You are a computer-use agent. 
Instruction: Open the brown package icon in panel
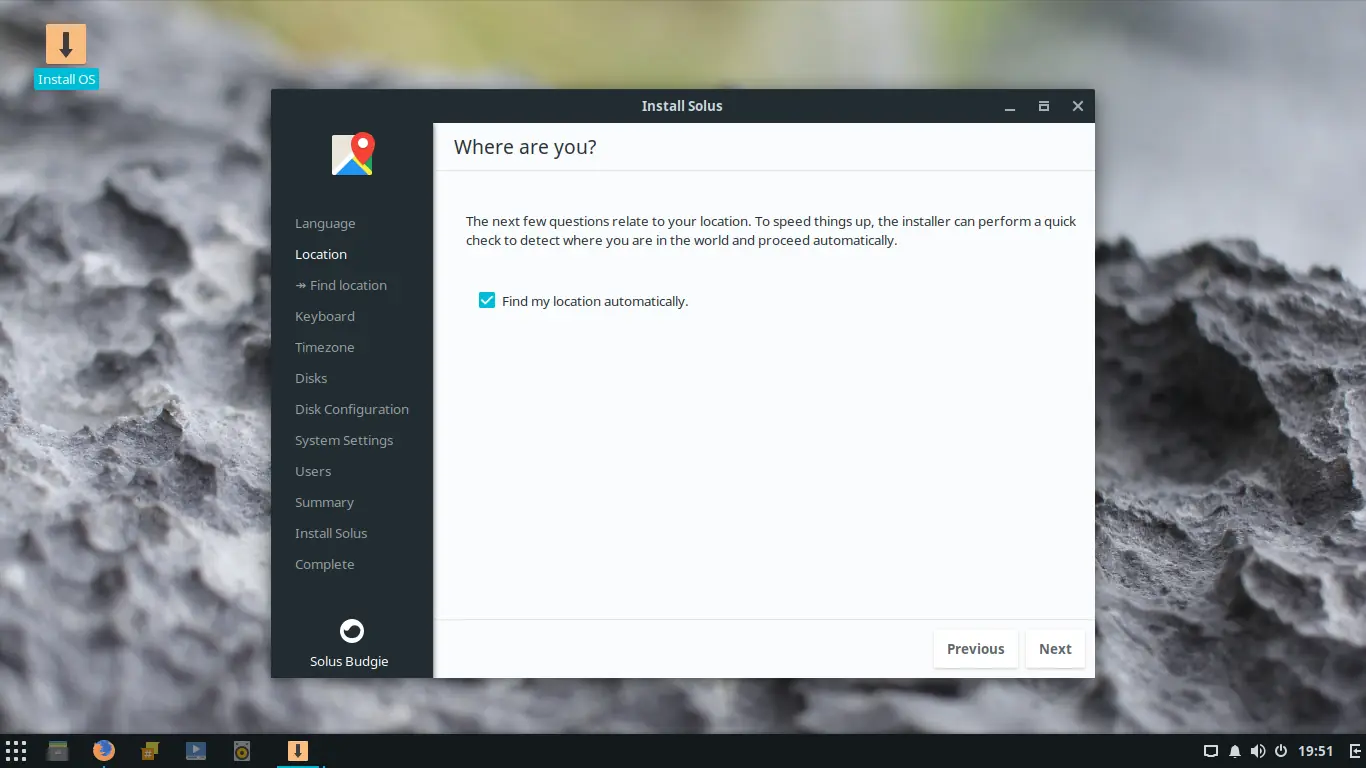(150, 751)
